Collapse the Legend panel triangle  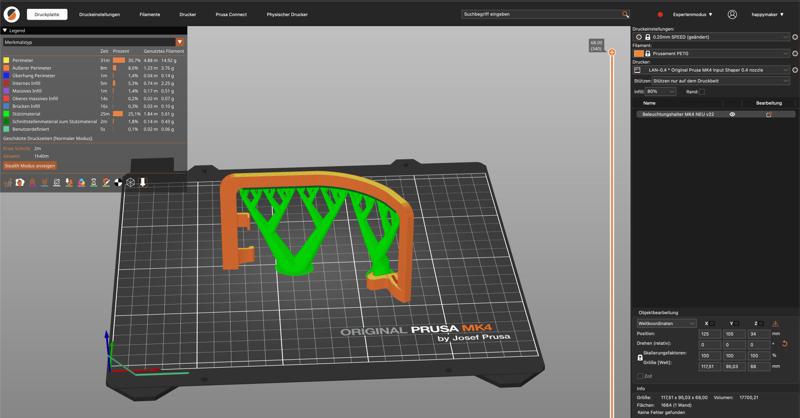[x=5, y=31]
